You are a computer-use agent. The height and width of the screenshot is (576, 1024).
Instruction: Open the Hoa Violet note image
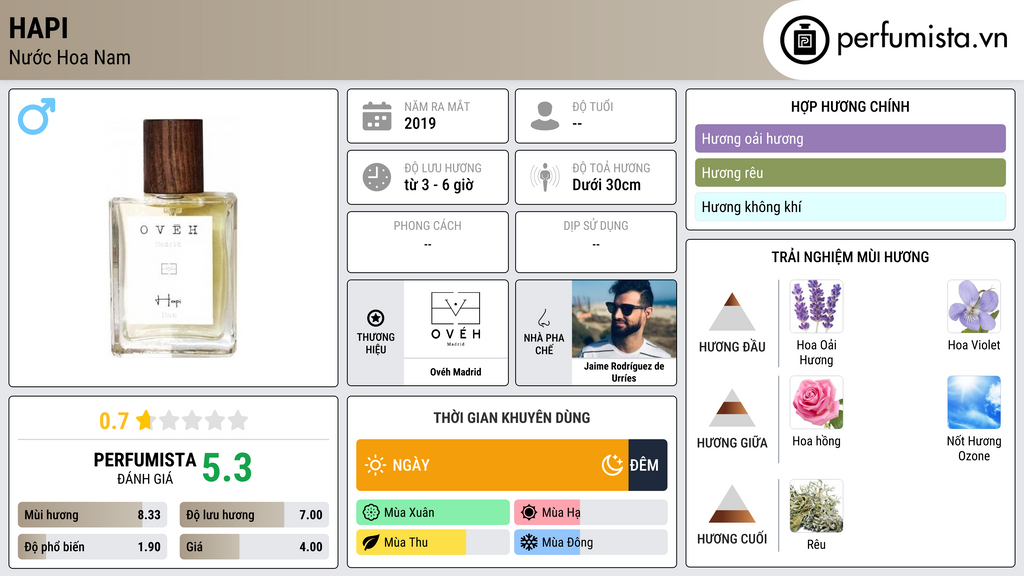pos(974,306)
